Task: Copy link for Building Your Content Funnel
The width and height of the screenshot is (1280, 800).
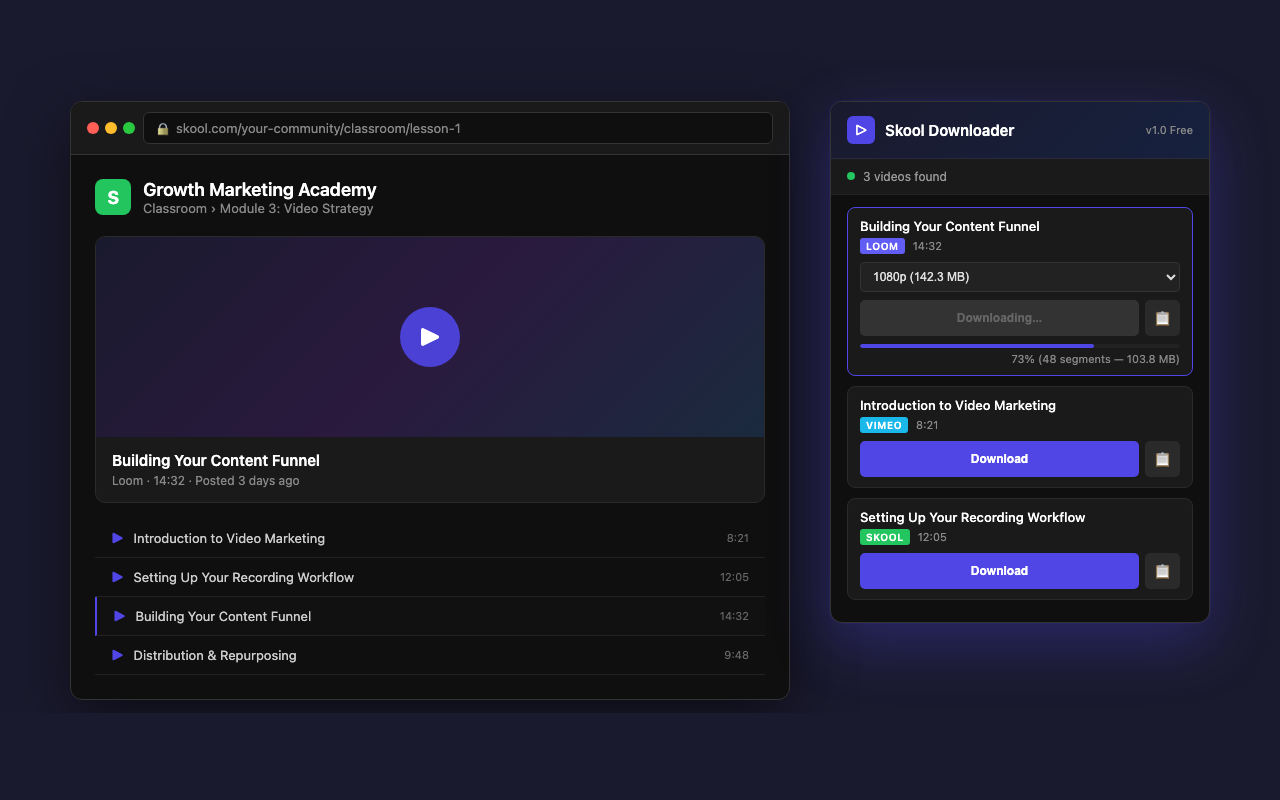Action: click(x=1162, y=318)
